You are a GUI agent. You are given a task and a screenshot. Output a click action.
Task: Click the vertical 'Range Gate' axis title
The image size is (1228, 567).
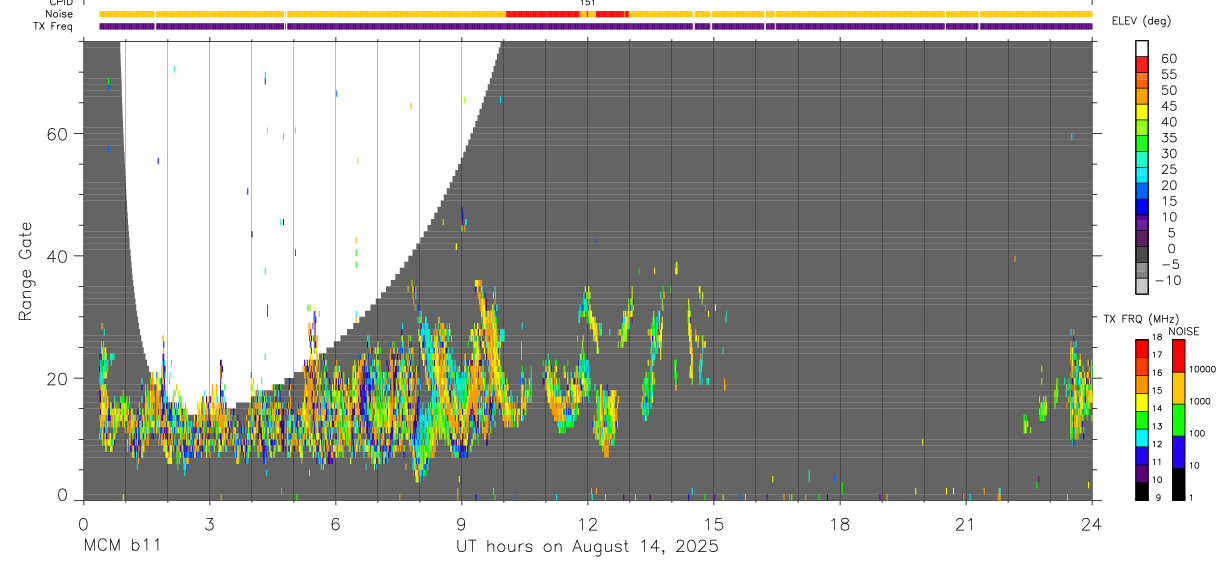coord(25,271)
